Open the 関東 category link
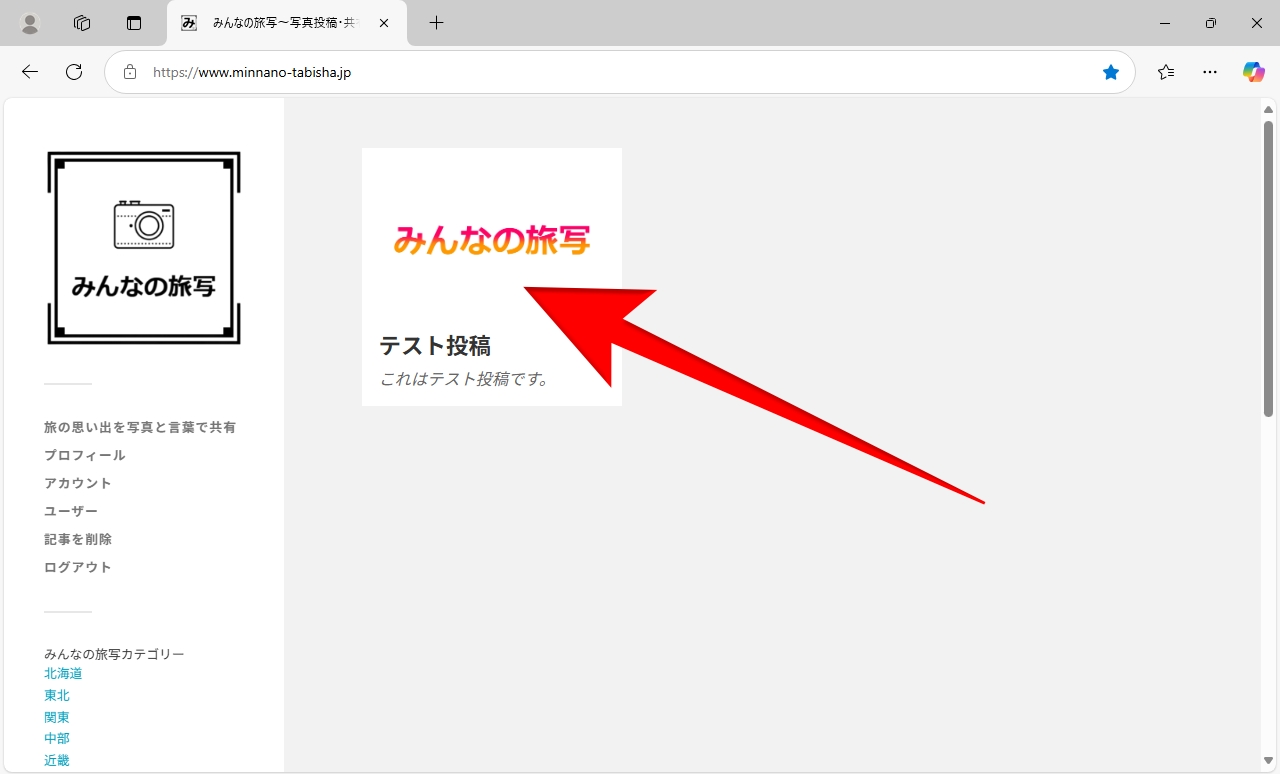Image resolution: width=1280 pixels, height=774 pixels. point(57,717)
